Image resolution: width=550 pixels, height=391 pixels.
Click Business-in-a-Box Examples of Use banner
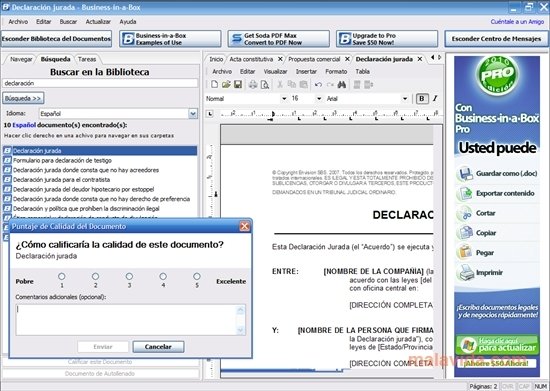pos(170,39)
